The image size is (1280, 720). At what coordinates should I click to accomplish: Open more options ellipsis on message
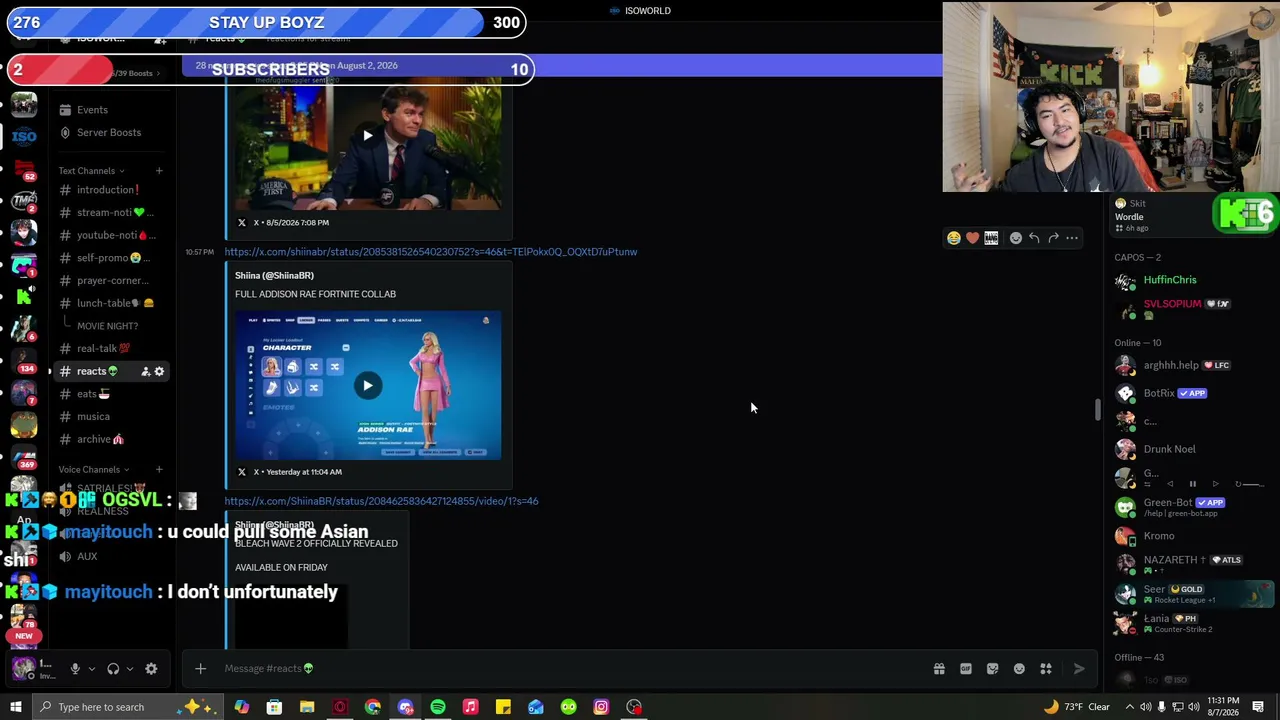1072,238
